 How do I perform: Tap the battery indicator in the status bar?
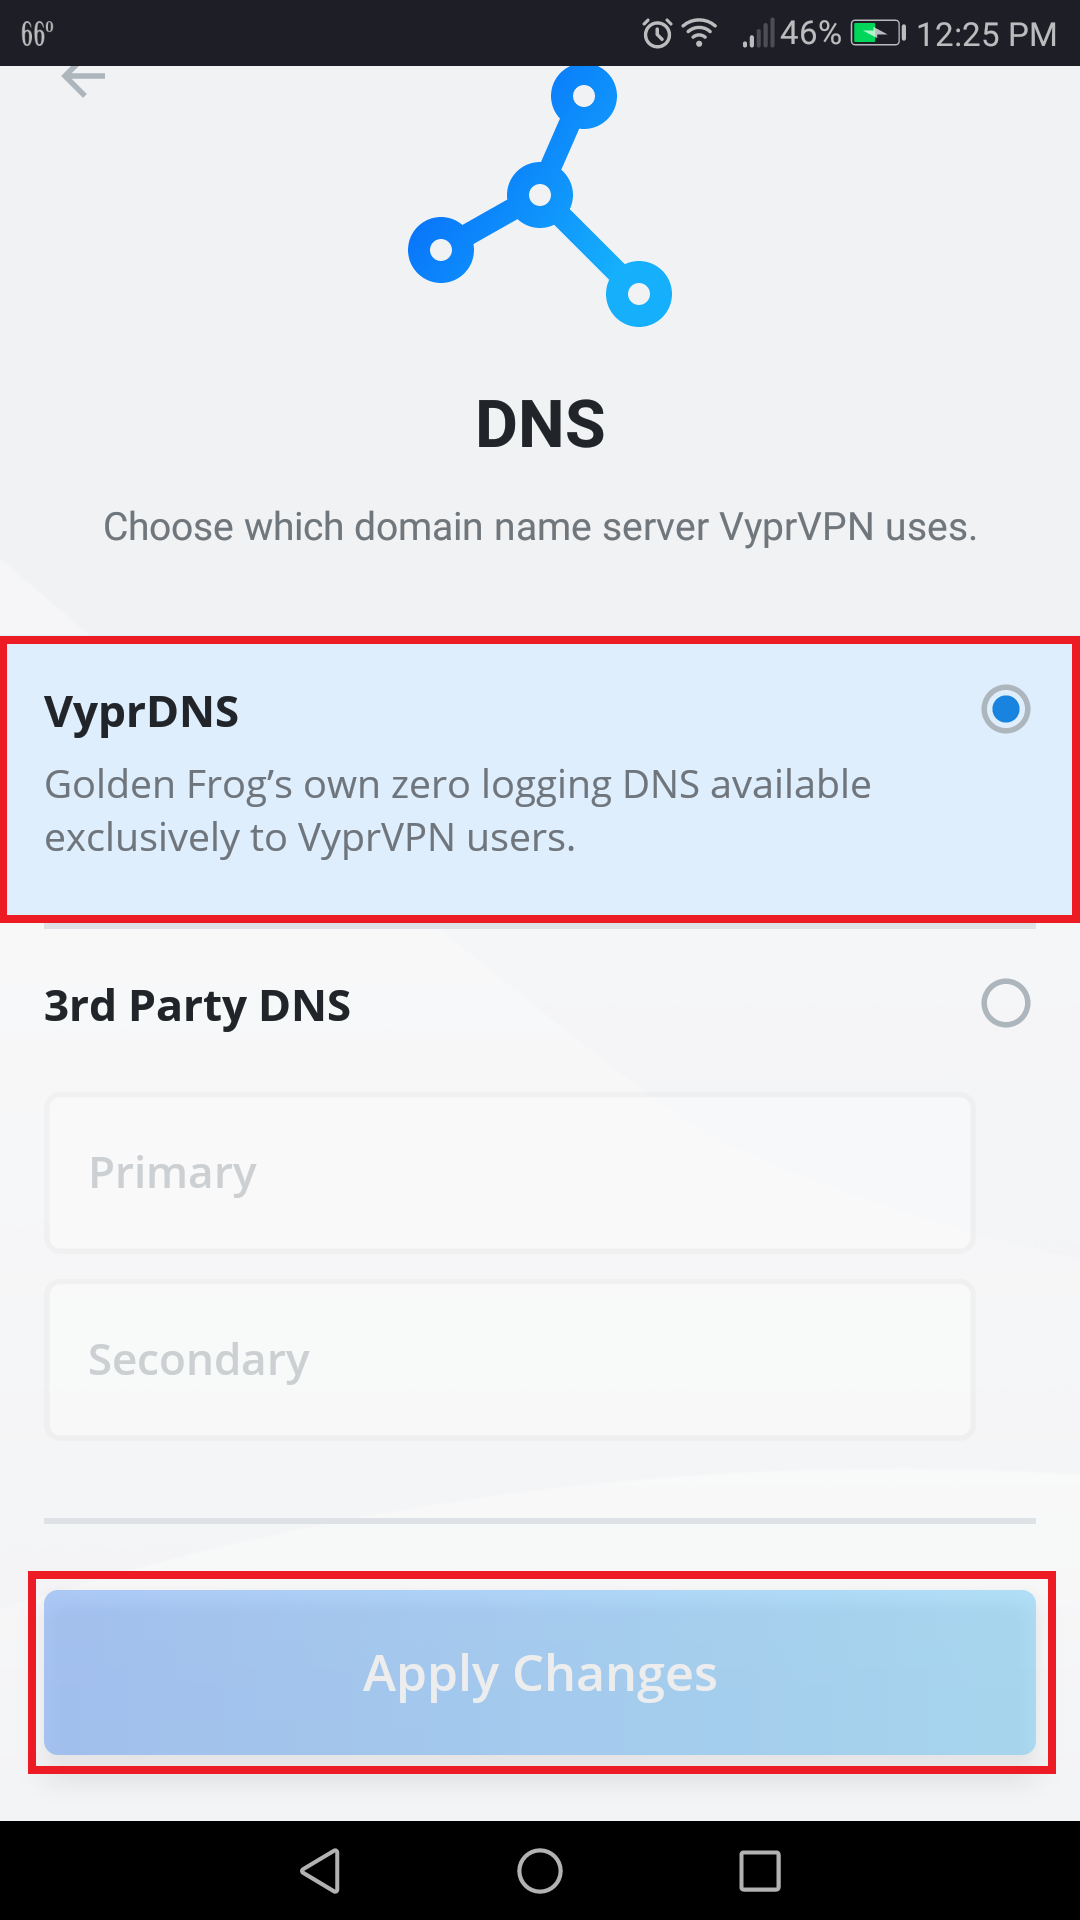coord(872,33)
